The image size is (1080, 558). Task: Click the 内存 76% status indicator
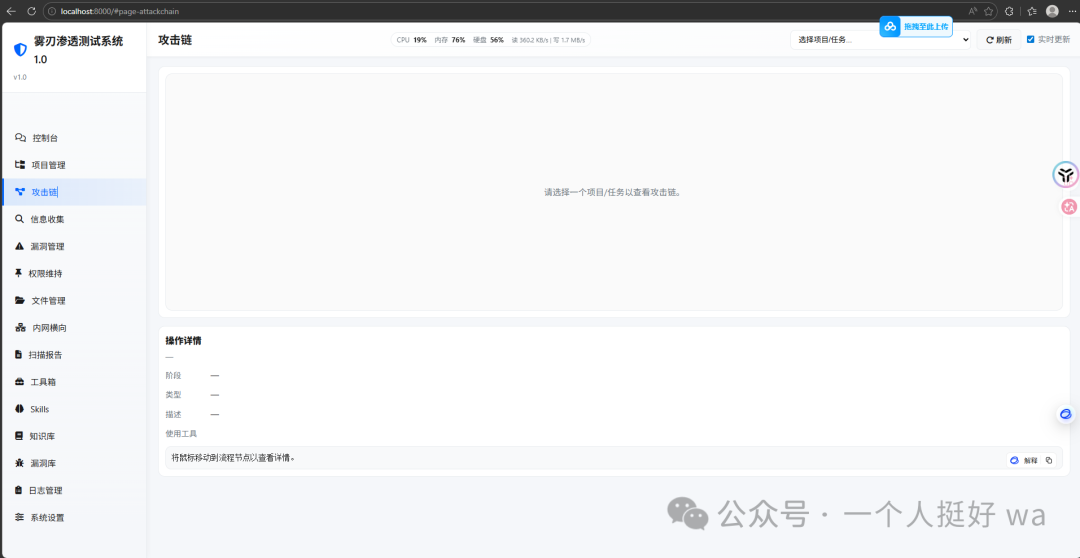point(450,40)
